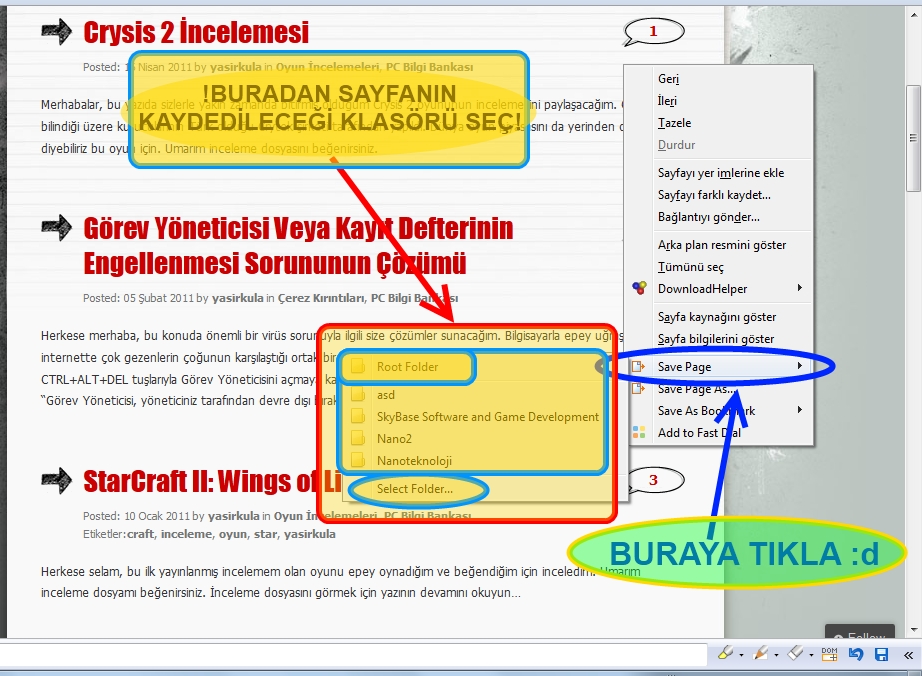Choose 'Sayfayı farklı kaydet...' from context menu
922x676 pixels.
[714, 195]
